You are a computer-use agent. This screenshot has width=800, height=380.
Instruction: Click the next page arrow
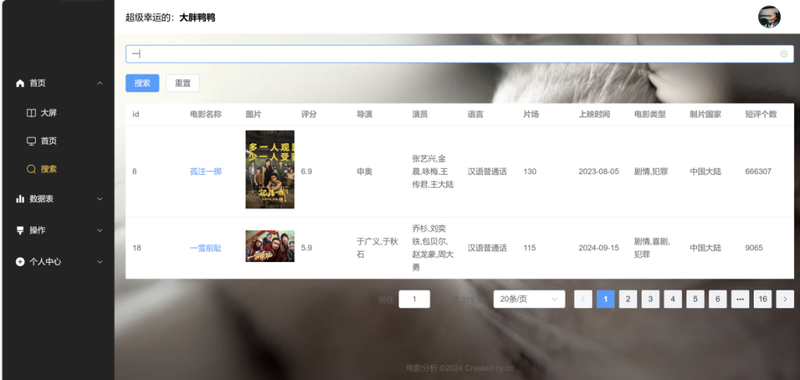[x=785, y=299]
